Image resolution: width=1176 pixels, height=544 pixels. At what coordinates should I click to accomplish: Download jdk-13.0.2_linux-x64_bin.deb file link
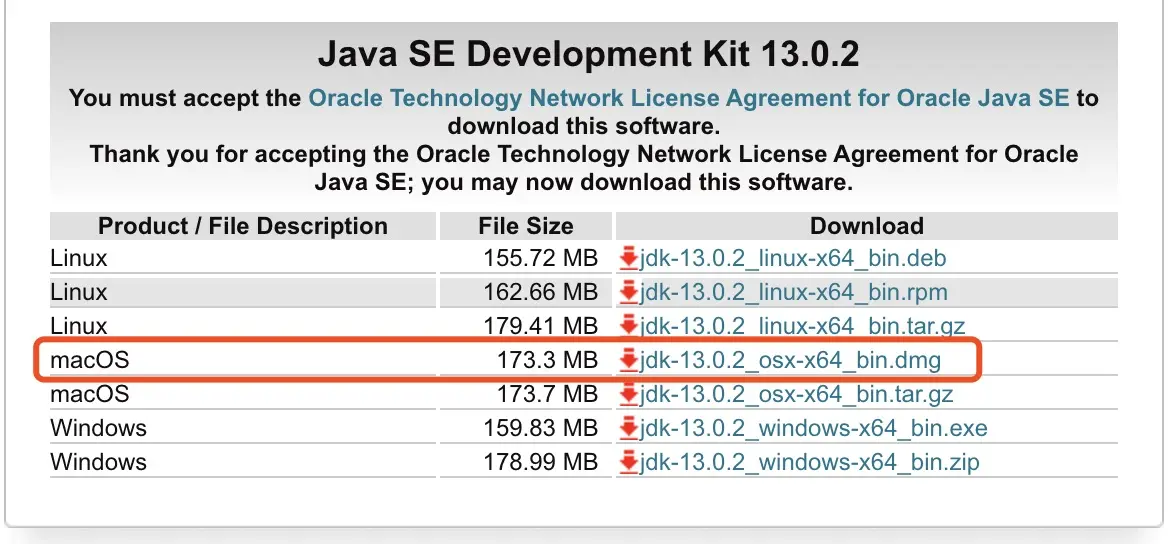(793, 259)
